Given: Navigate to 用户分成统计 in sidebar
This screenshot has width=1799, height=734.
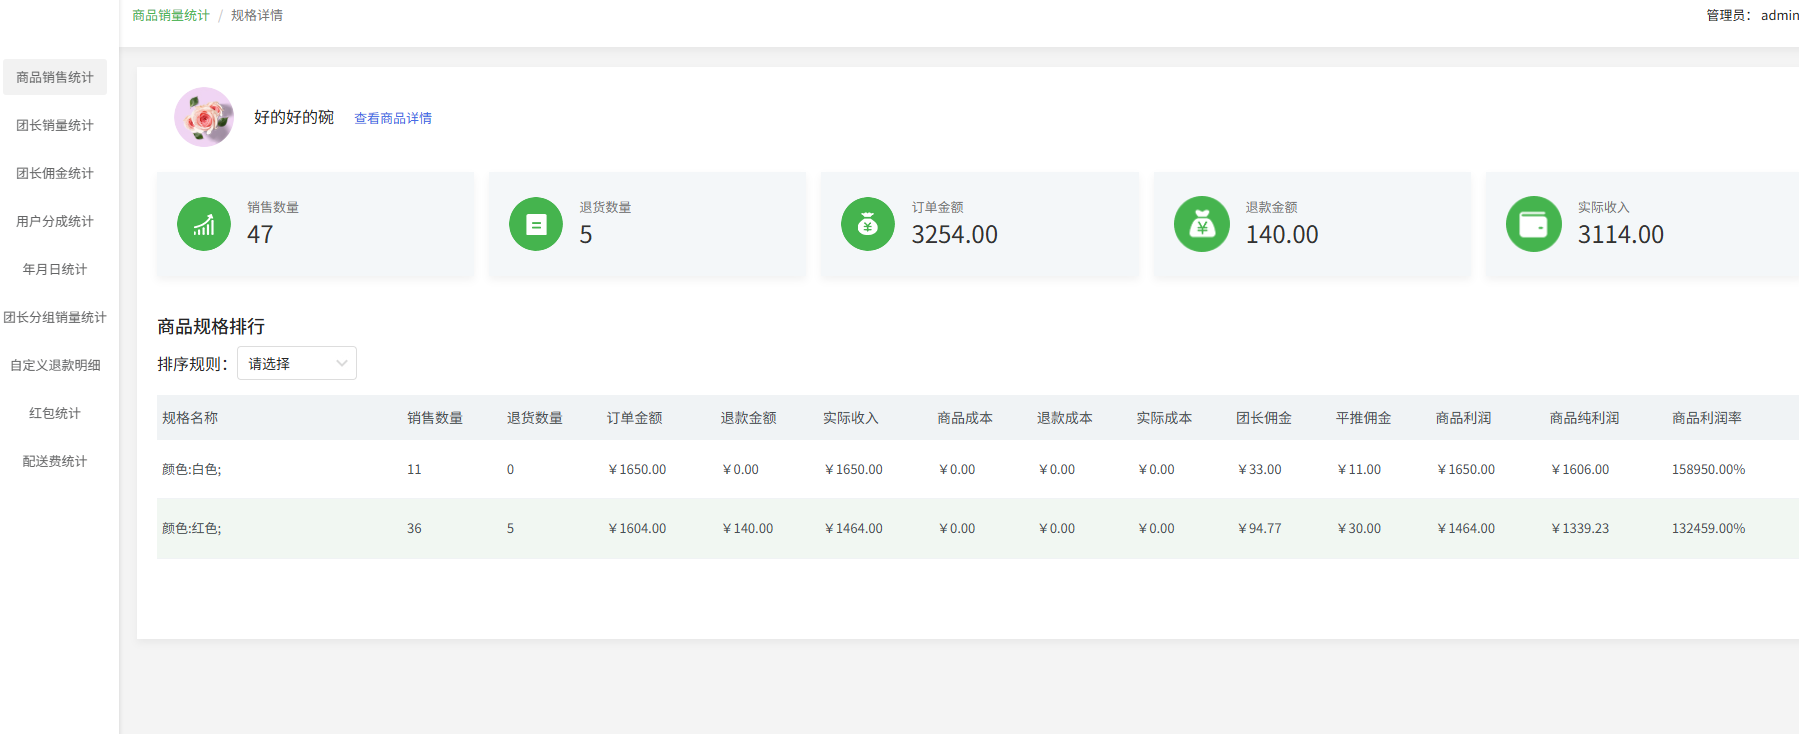Looking at the screenshot, I should [x=55, y=221].
